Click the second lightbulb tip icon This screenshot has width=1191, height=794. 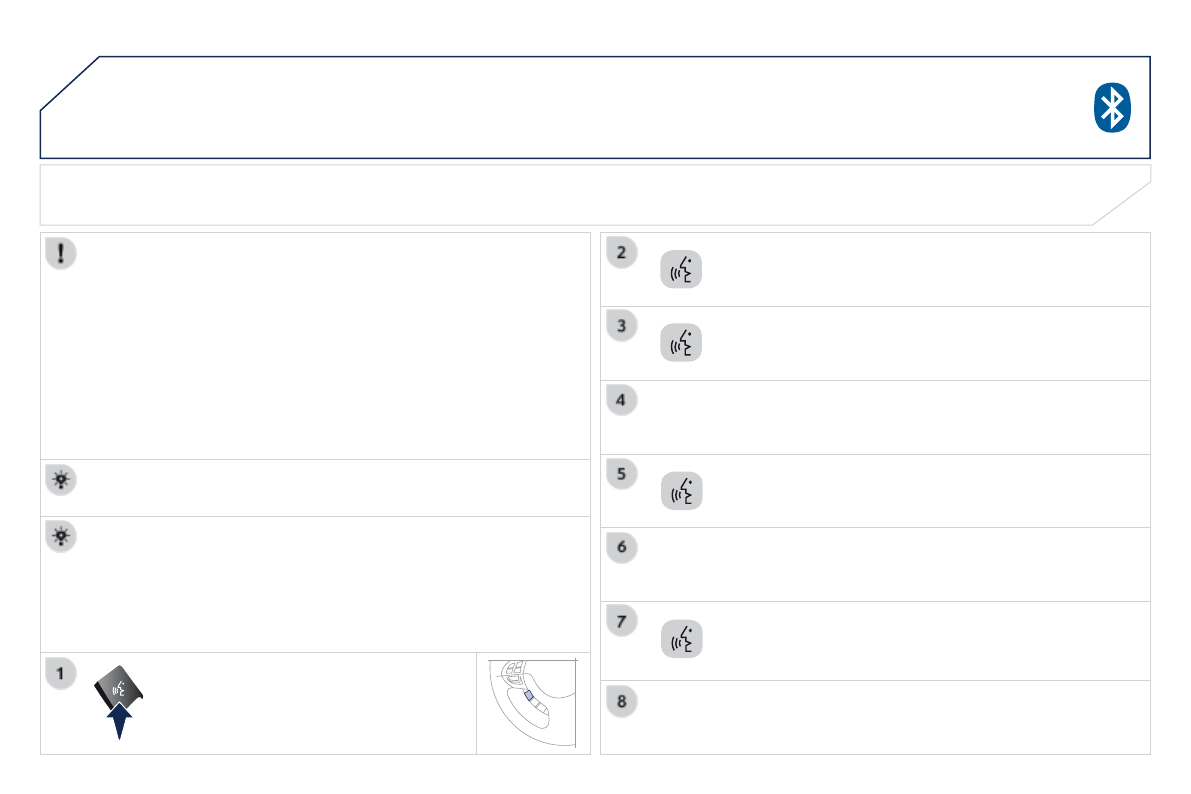62,537
